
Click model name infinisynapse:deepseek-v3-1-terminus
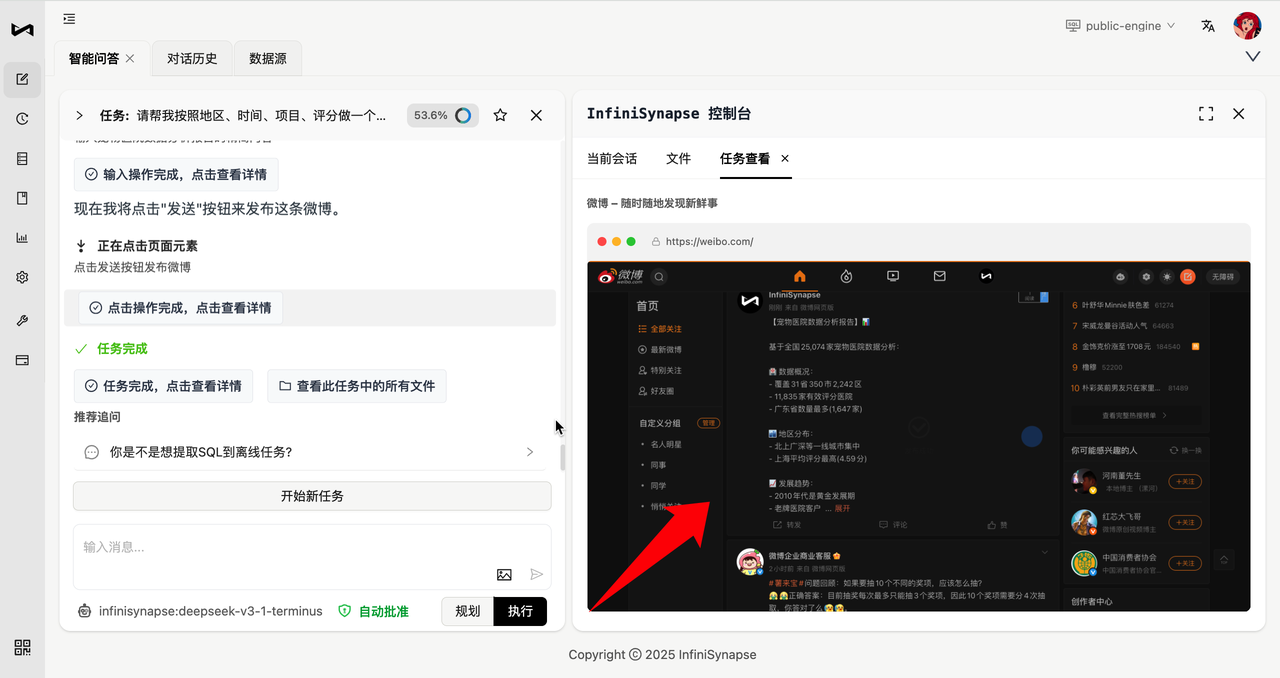click(x=211, y=611)
